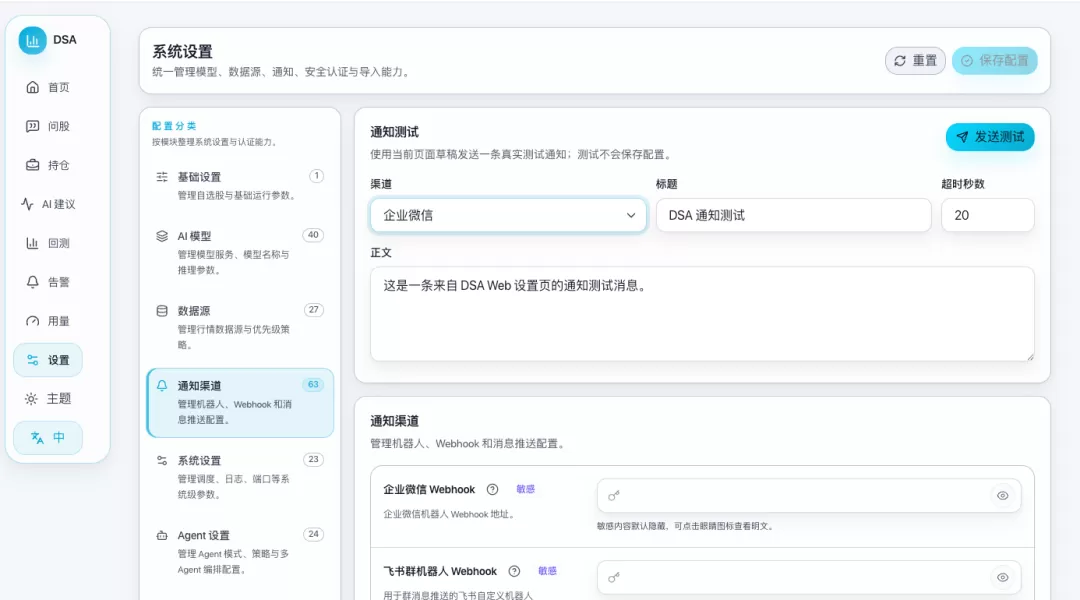Click the 63 count badge on 通知渠道

click(x=313, y=384)
